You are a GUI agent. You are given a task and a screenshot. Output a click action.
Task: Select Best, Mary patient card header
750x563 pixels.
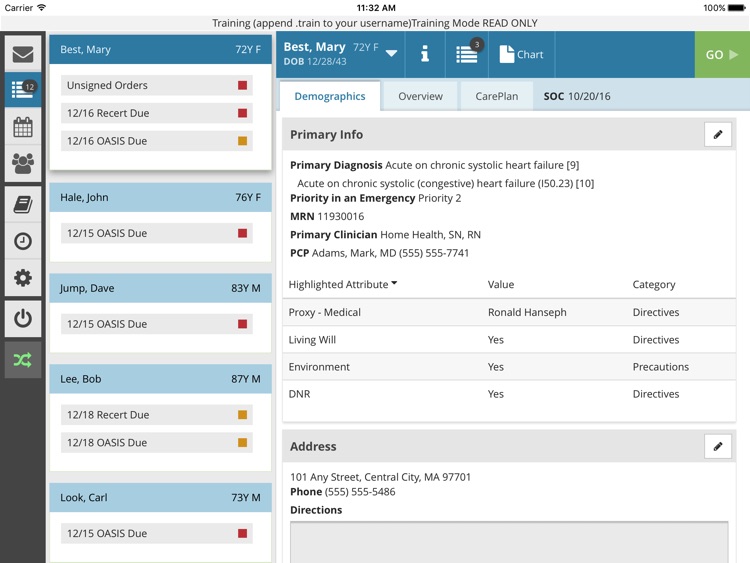coord(161,49)
